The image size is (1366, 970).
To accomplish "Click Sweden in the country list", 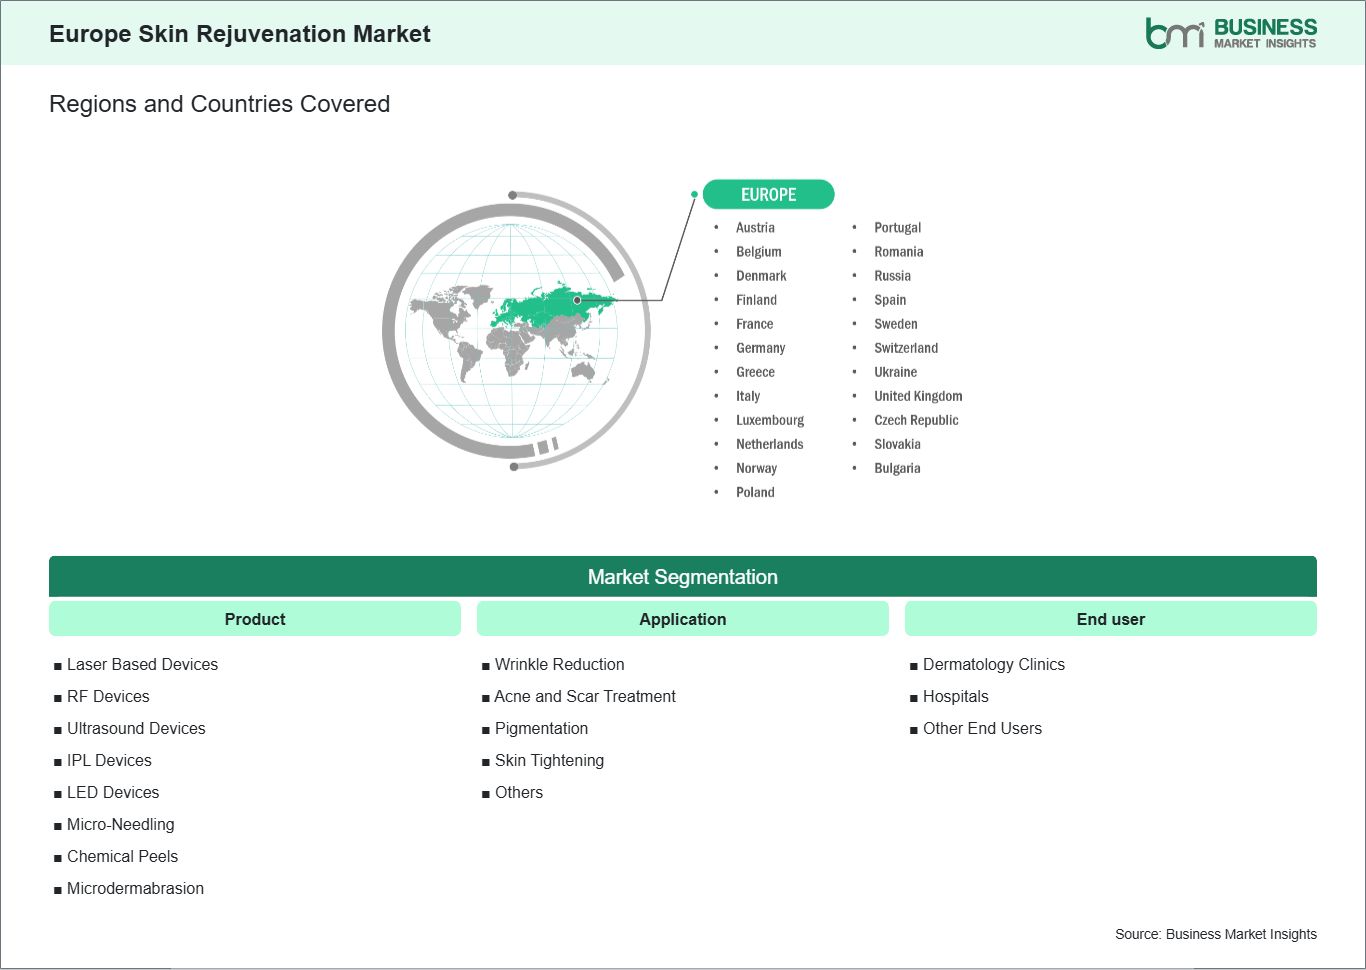I will pos(896,324).
